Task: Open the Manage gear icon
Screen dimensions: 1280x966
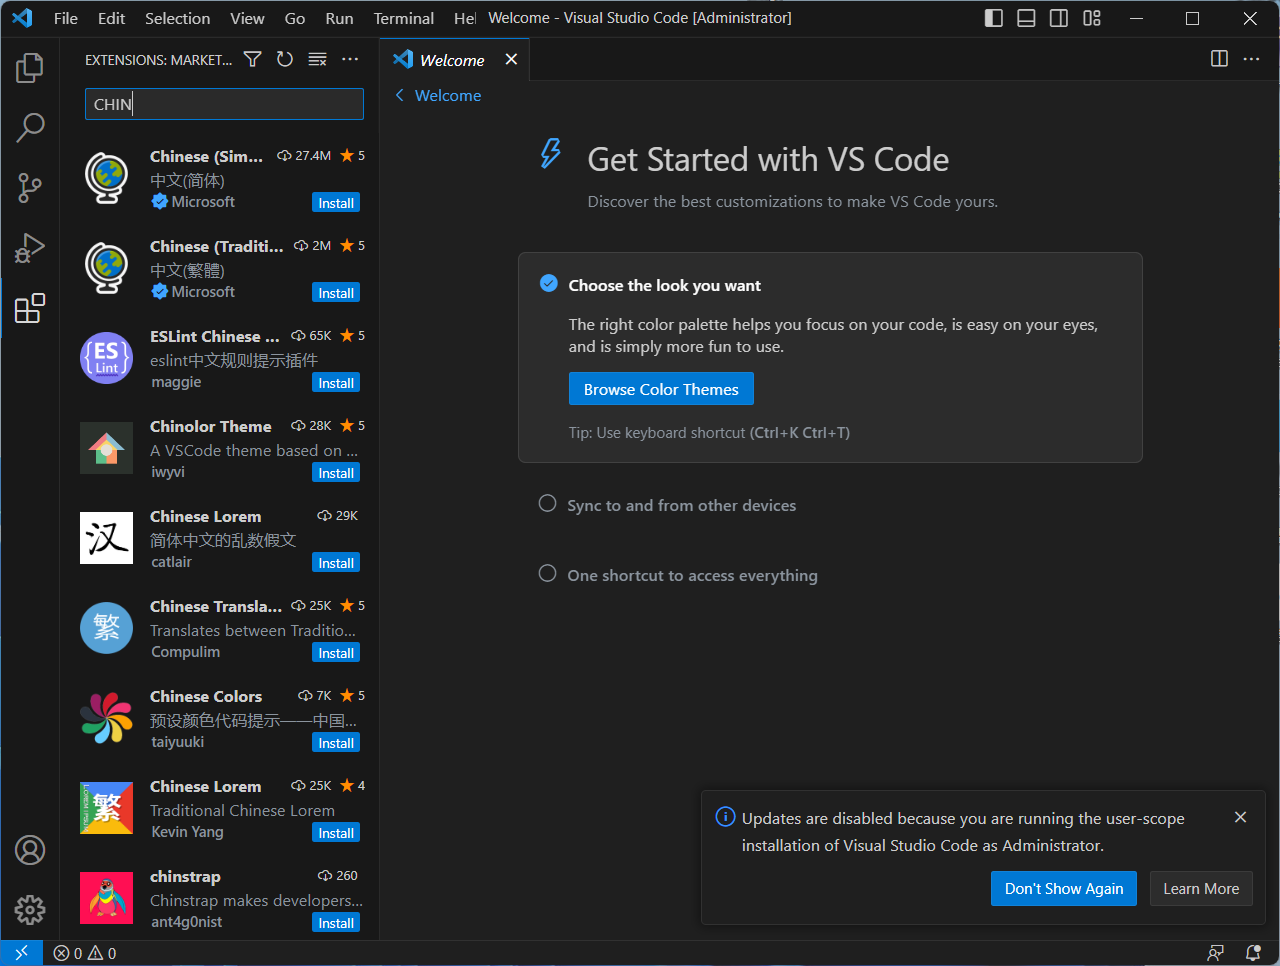Action: point(30,909)
